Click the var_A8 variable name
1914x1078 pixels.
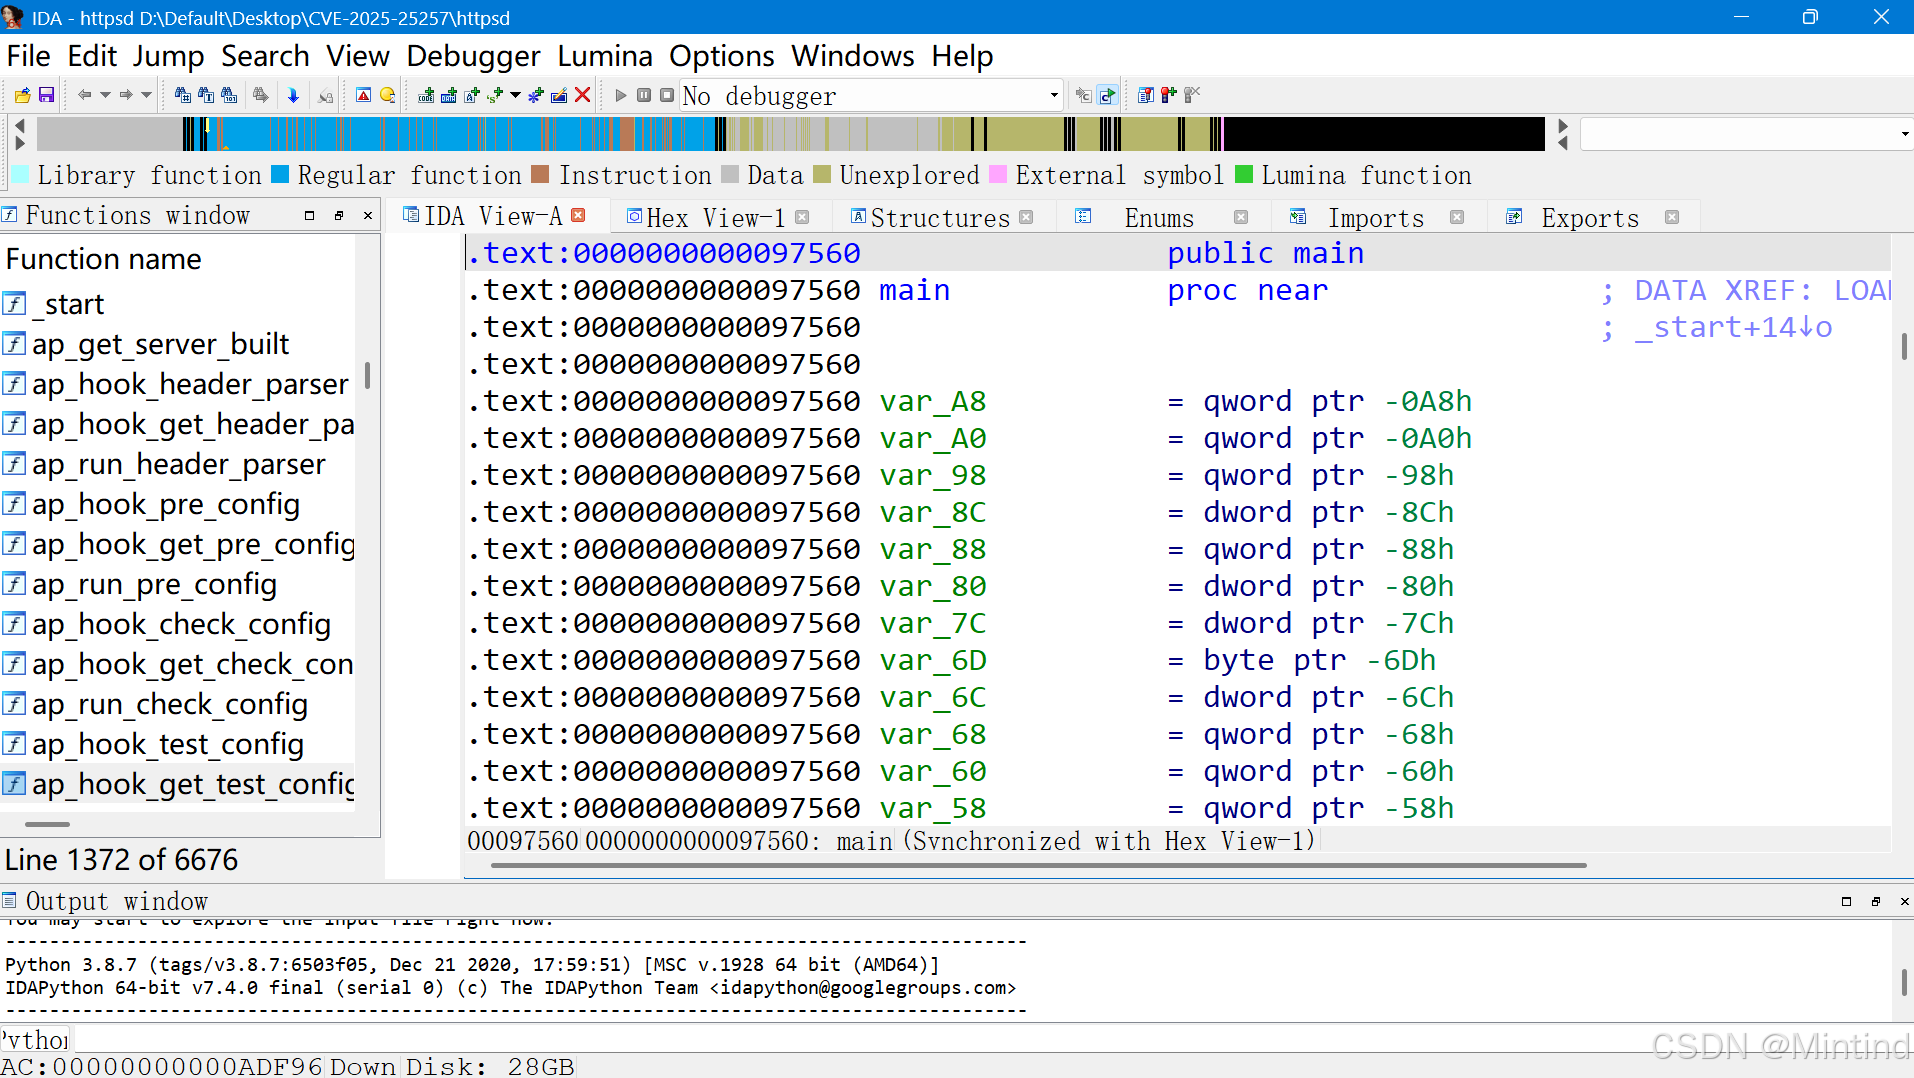click(x=933, y=401)
